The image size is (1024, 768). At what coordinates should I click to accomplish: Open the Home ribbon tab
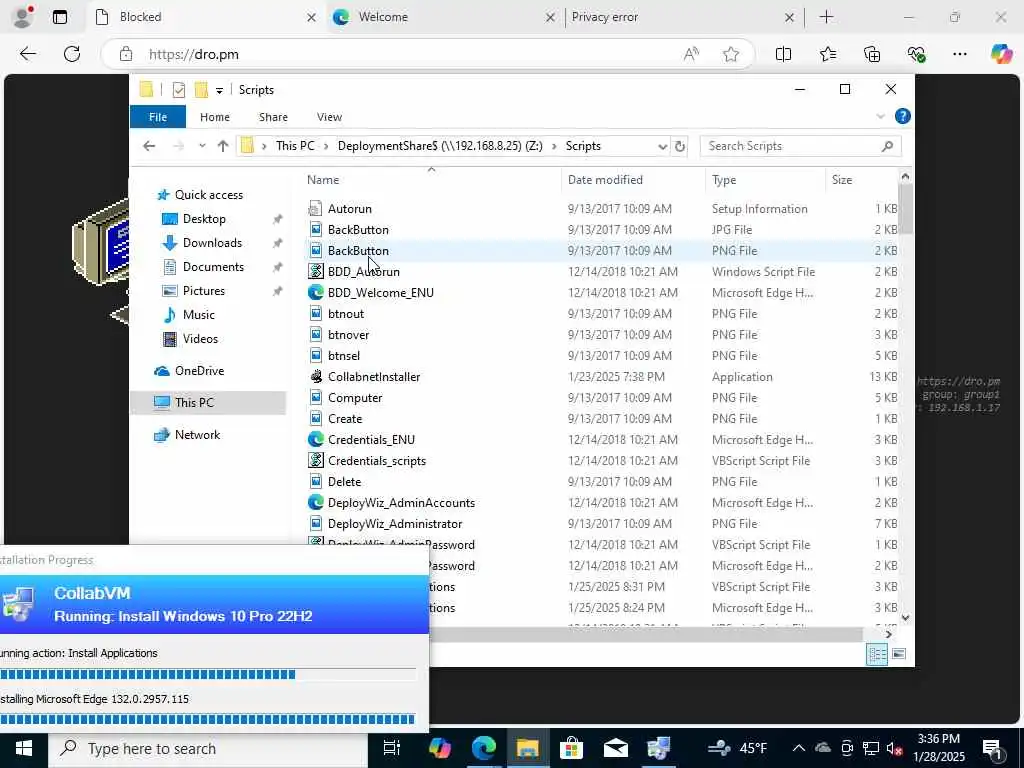point(215,117)
